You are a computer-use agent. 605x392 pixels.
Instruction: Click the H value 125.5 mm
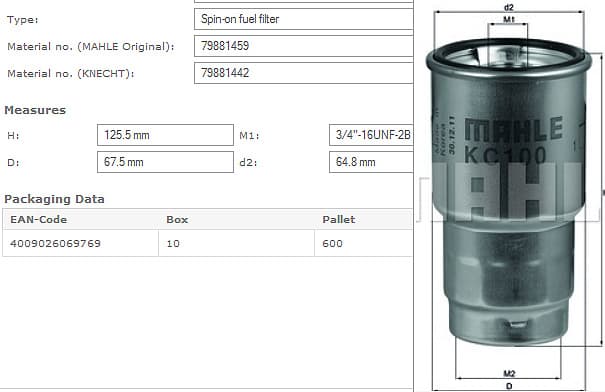click(165, 135)
